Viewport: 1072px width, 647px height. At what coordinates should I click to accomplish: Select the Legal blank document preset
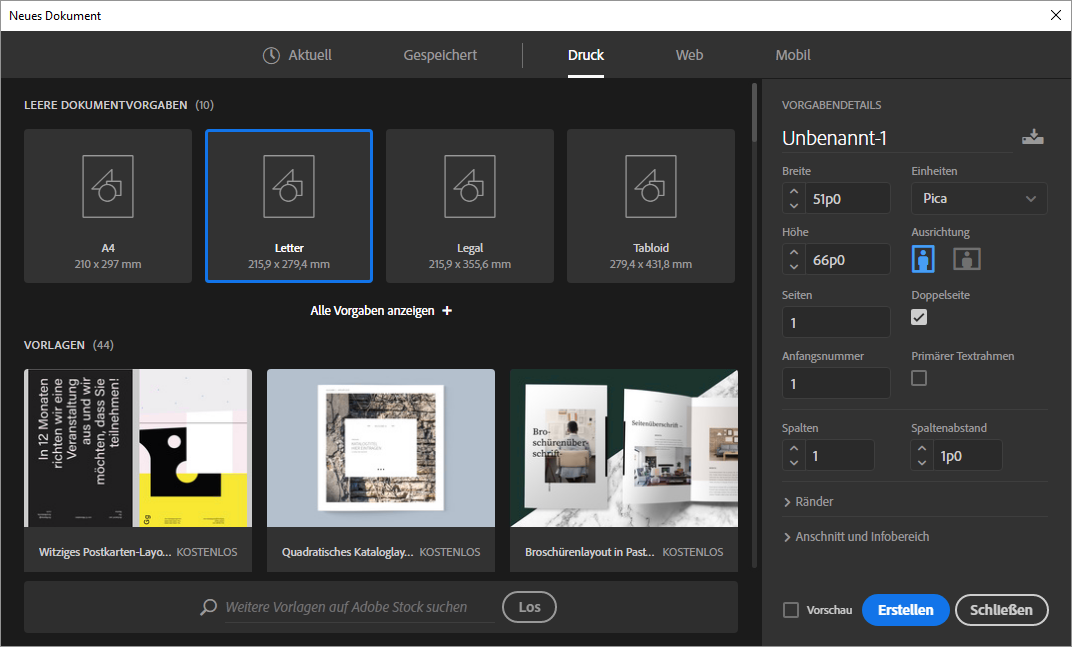(x=470, y=206)
